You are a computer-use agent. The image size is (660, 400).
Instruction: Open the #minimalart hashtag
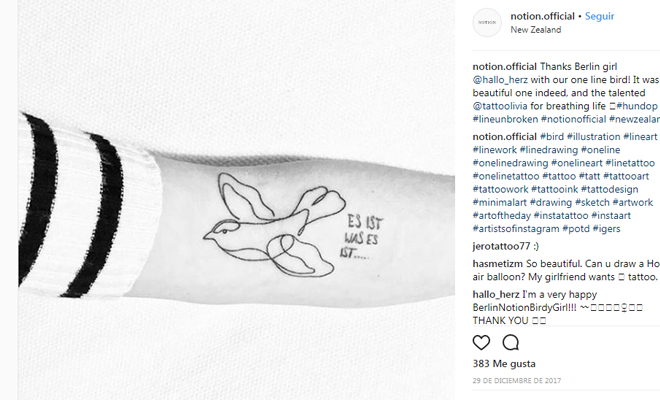click(500, 202)
